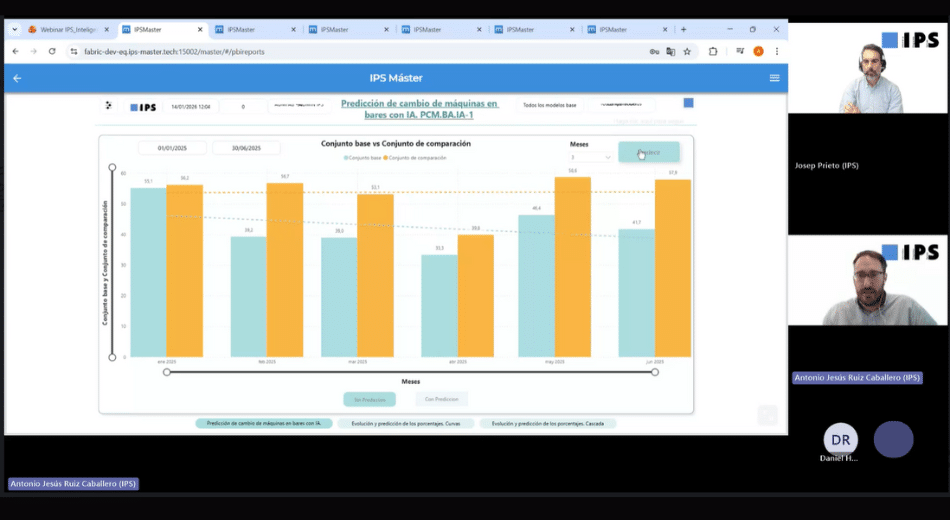Switch to 'Evolución y predicción de los porcentajes. Curvas' tab
Image resolution: width=950 pixels, height=520 pixels.
point(405,424)
